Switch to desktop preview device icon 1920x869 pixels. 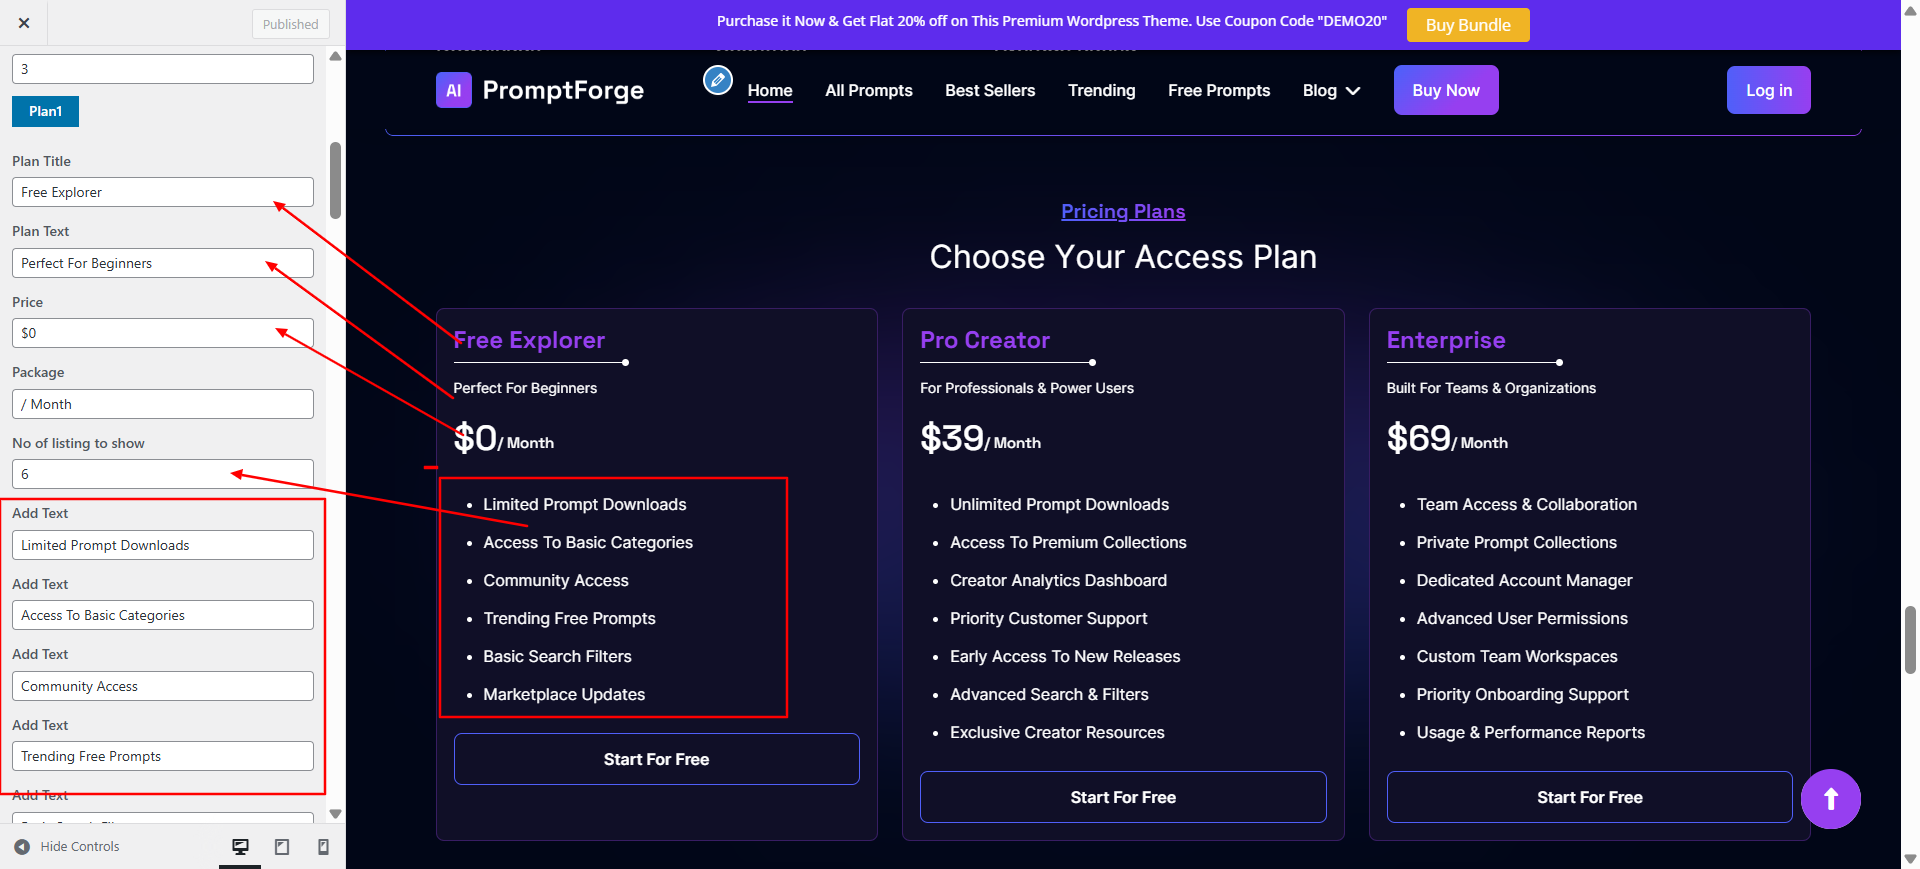(x=240, y=847)
